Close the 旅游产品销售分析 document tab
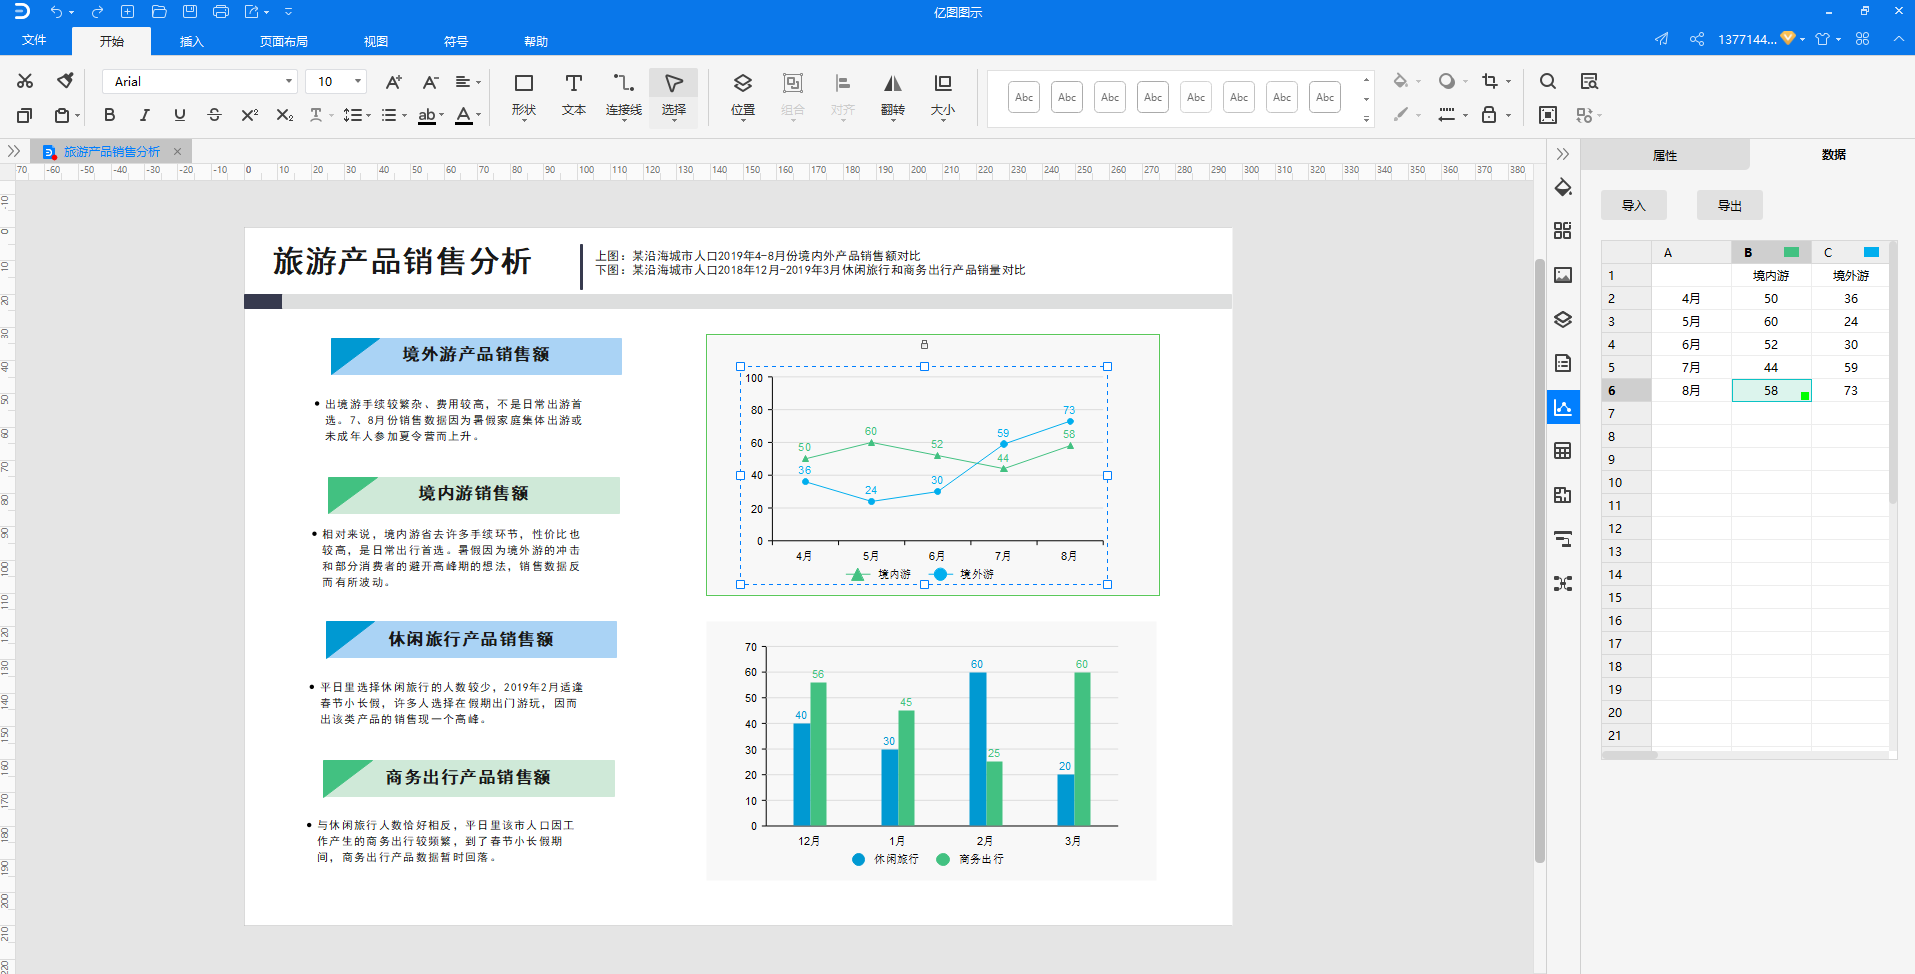 (177, 152)
